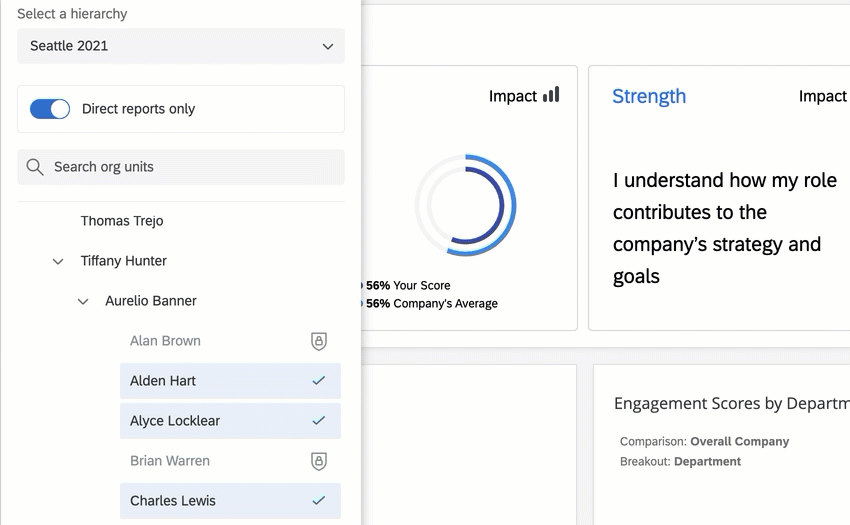The width and height of the screenshot is (850, 525).
Task: Collapse the Aurelio Banner node
Action: pos(83,301)
